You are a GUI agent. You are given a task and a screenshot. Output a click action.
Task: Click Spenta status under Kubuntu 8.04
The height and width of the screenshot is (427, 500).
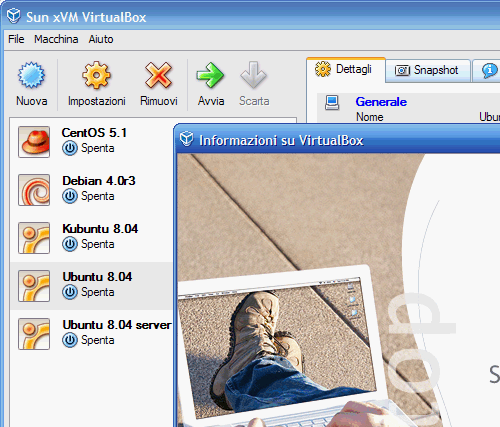click(98, 244)
